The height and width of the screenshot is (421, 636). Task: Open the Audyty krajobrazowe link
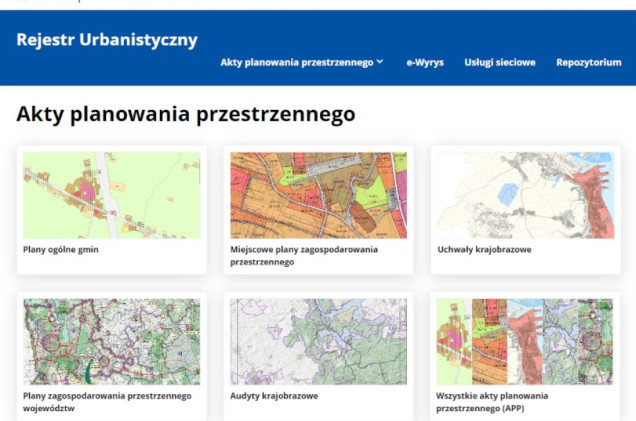pos(274,396)
